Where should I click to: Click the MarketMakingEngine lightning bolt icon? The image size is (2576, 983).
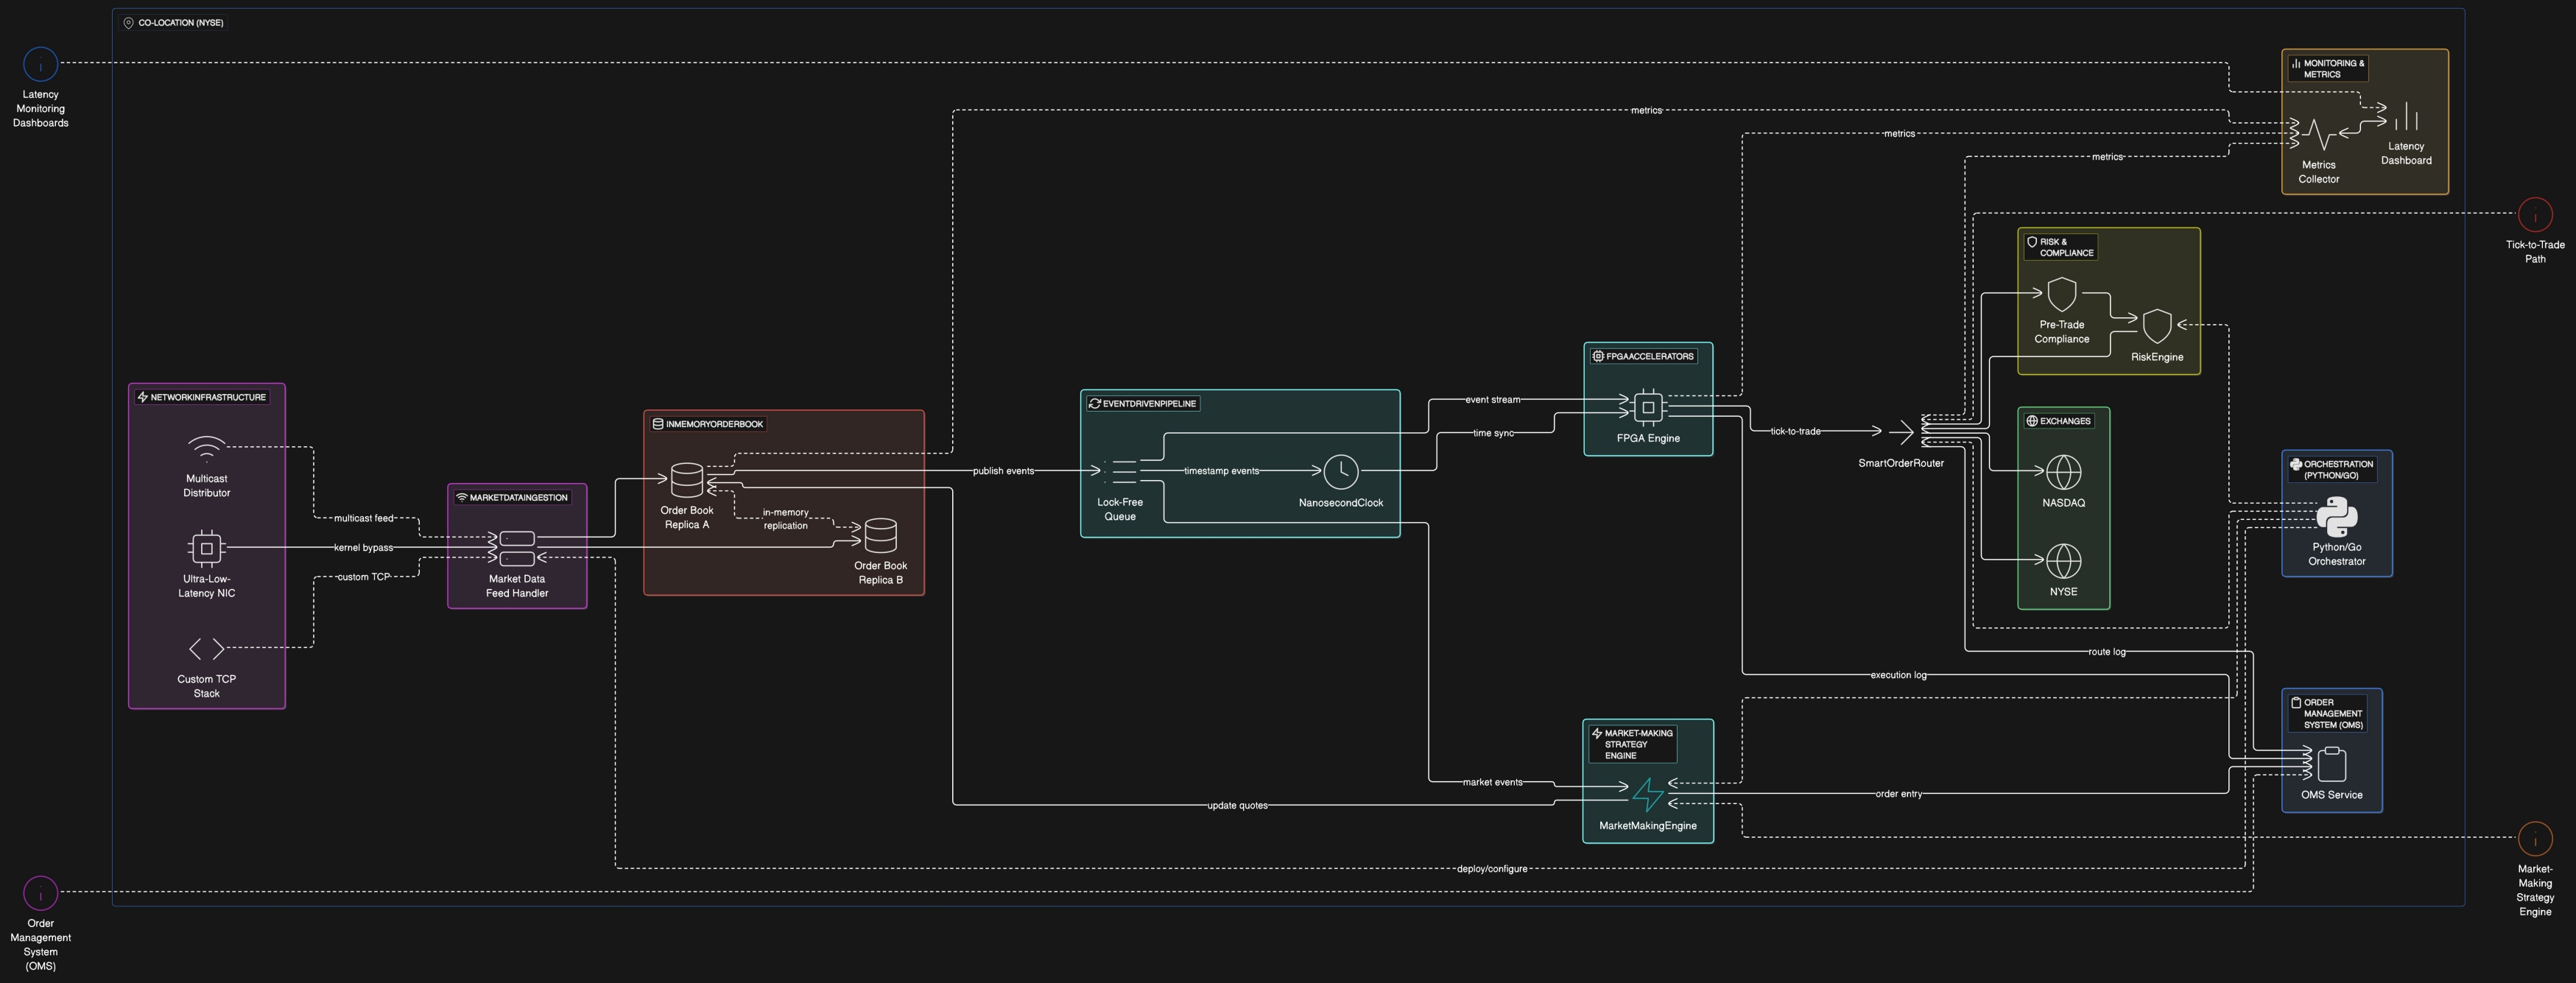pyautogui.click(x=1647, y=795)
